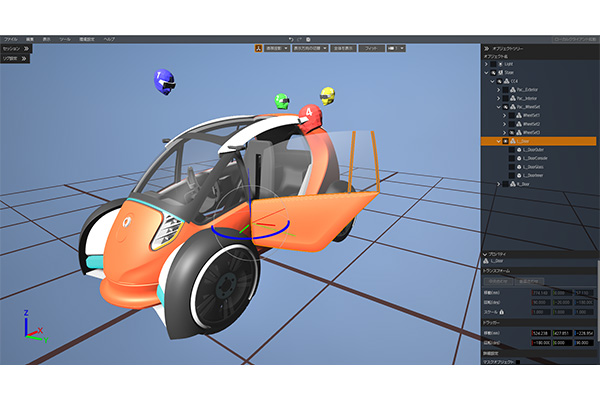Screen dimensions: 600x400
Task: Click the L_DoorOuter mesh icon
Action: coord(519,150)
